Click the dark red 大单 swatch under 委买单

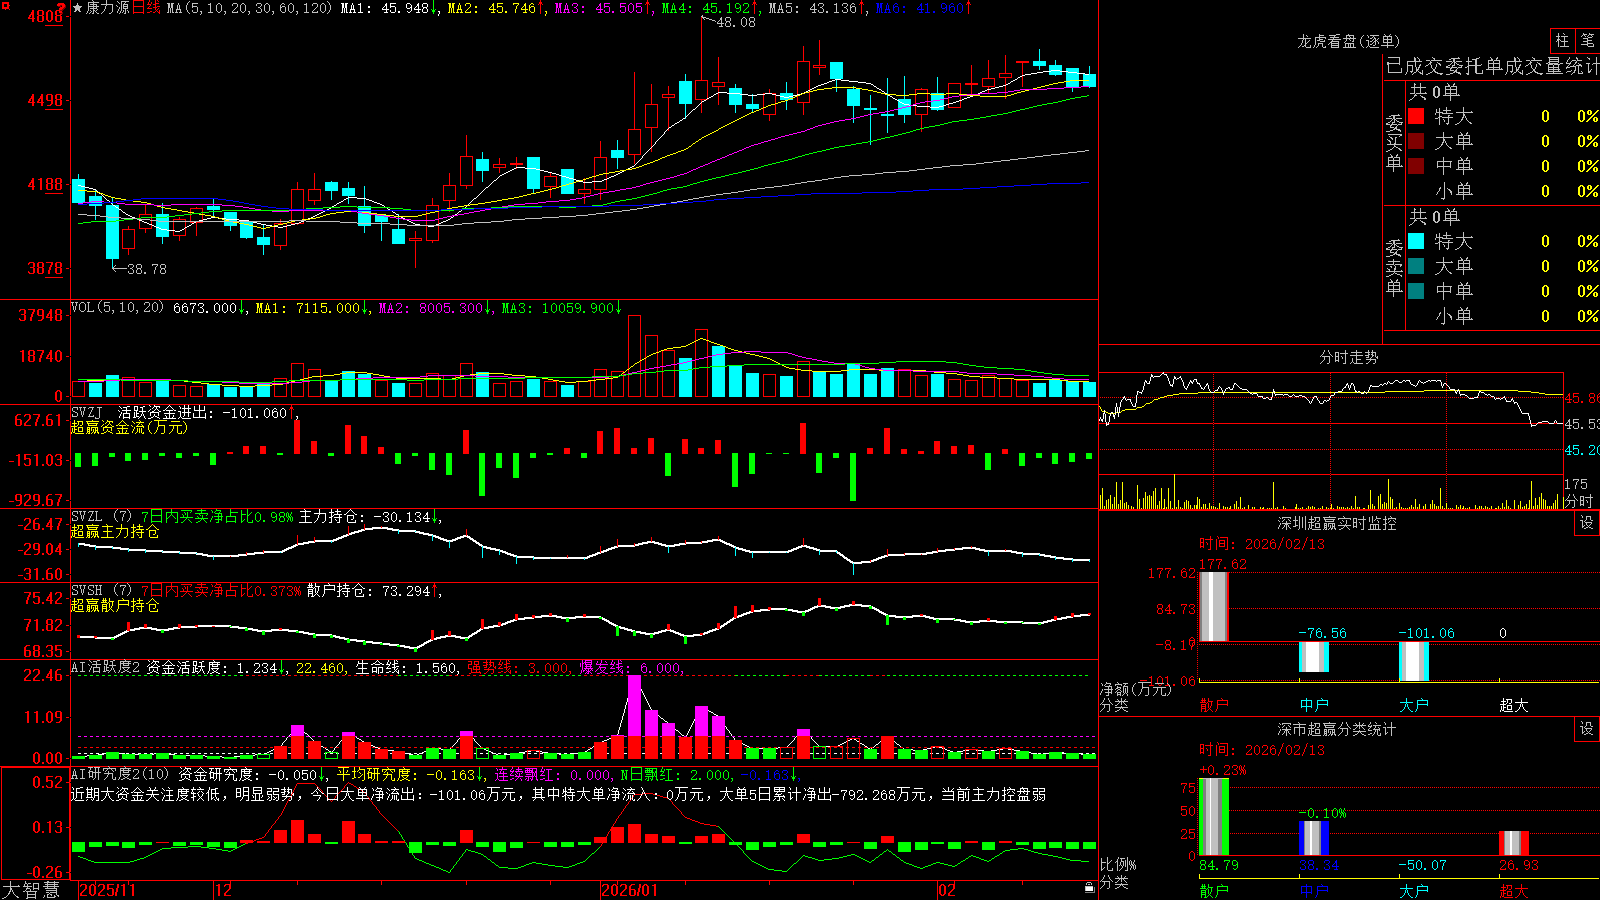pyautogui.click(x=1416, y=141)
